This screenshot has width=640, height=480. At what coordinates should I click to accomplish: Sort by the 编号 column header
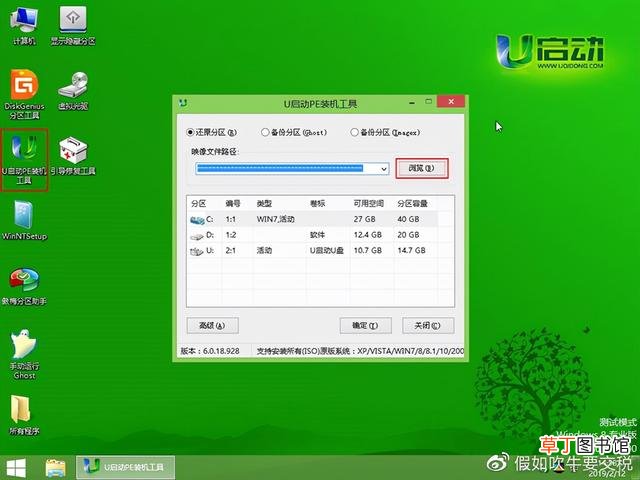(x=233, y=203)
